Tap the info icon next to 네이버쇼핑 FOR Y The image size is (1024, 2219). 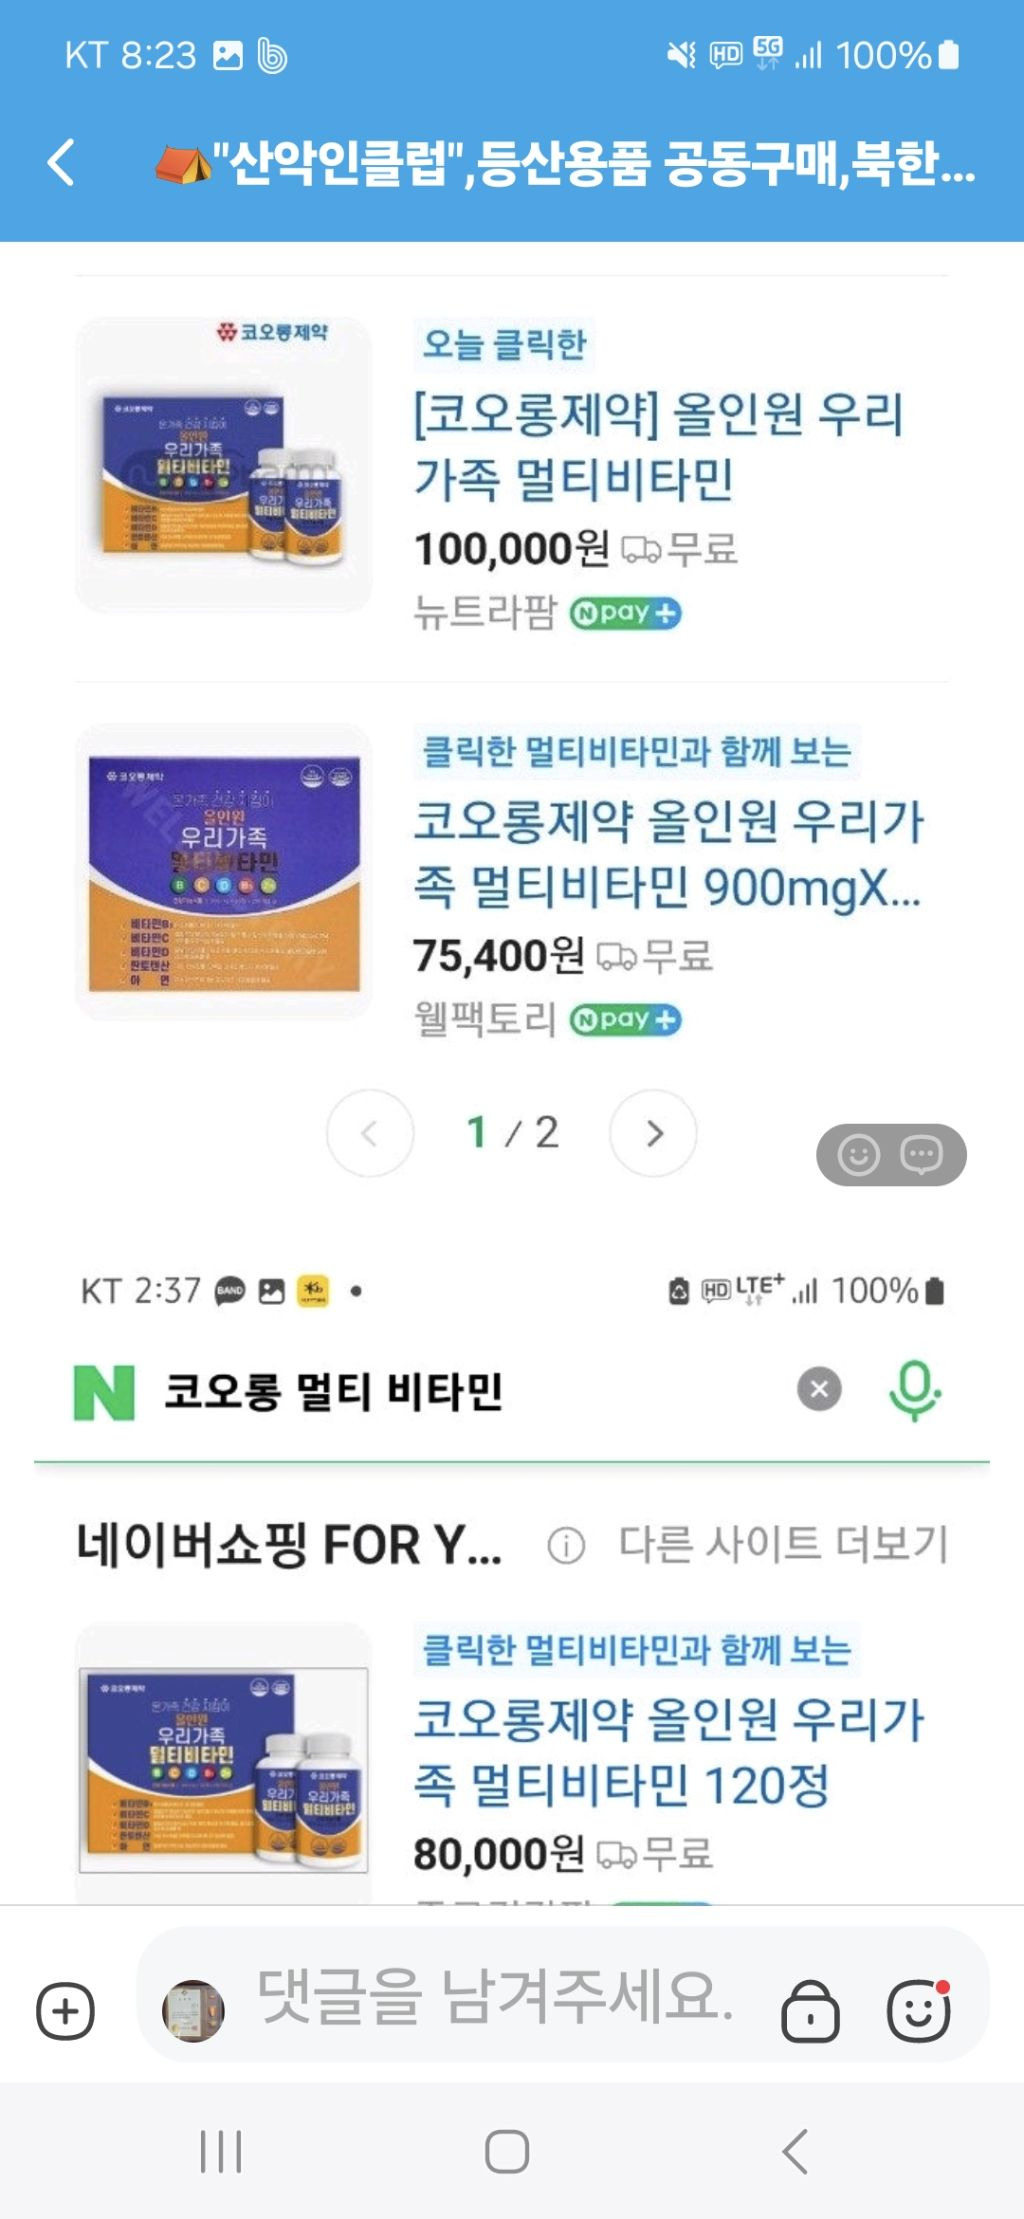566,1546
